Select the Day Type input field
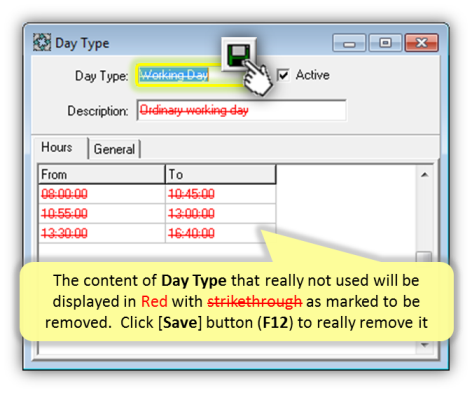Image resolution: width=472 pixels, height=393 pixels. click(189, 75)
